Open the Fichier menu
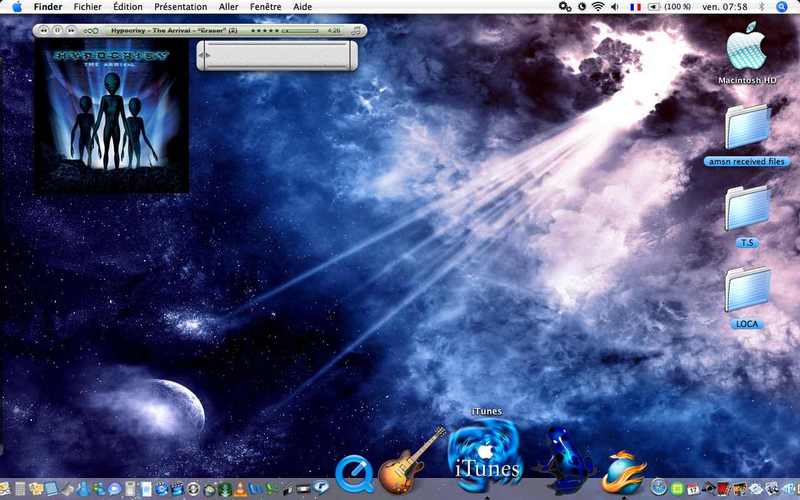 (x=87, y=7)
